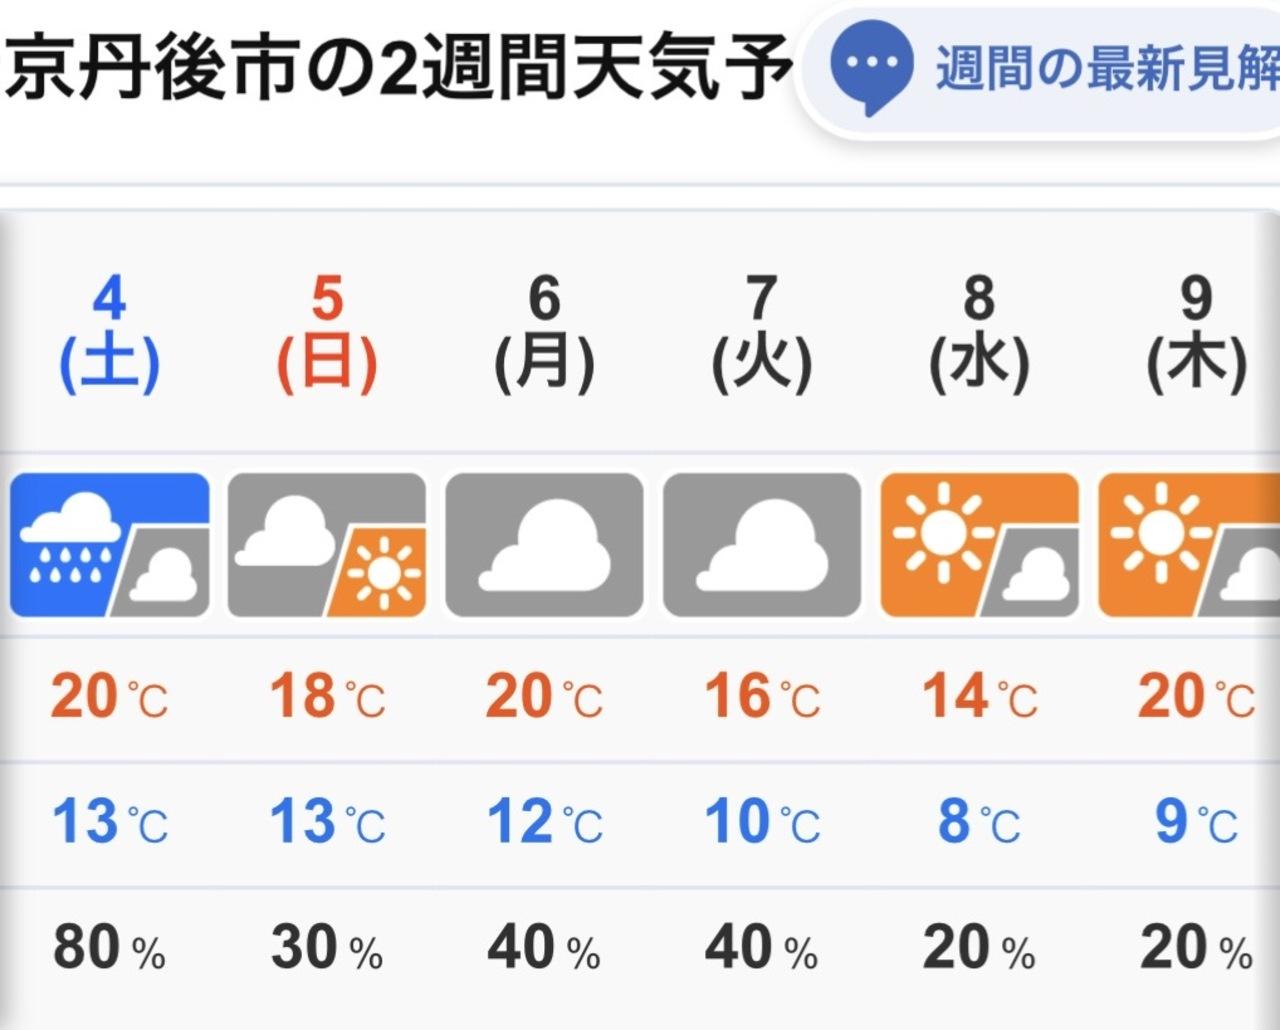Click Saturday's 80% rain probability

(108, 948)
